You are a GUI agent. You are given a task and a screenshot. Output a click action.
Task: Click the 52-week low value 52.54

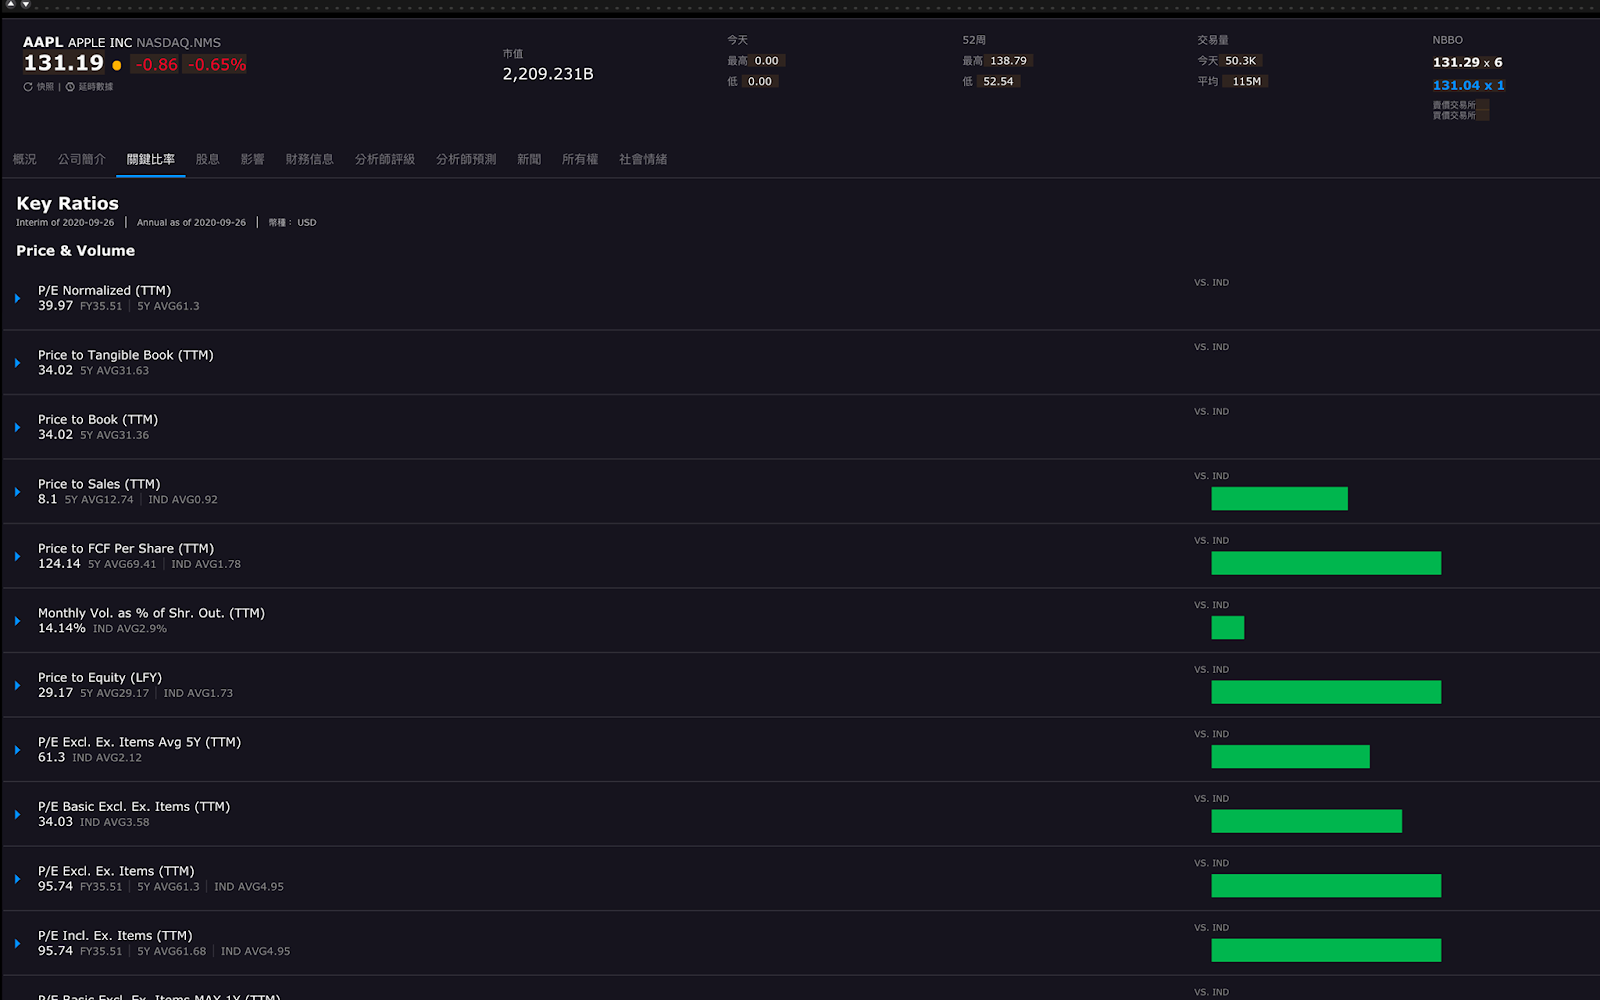click(x=998, y=82)
